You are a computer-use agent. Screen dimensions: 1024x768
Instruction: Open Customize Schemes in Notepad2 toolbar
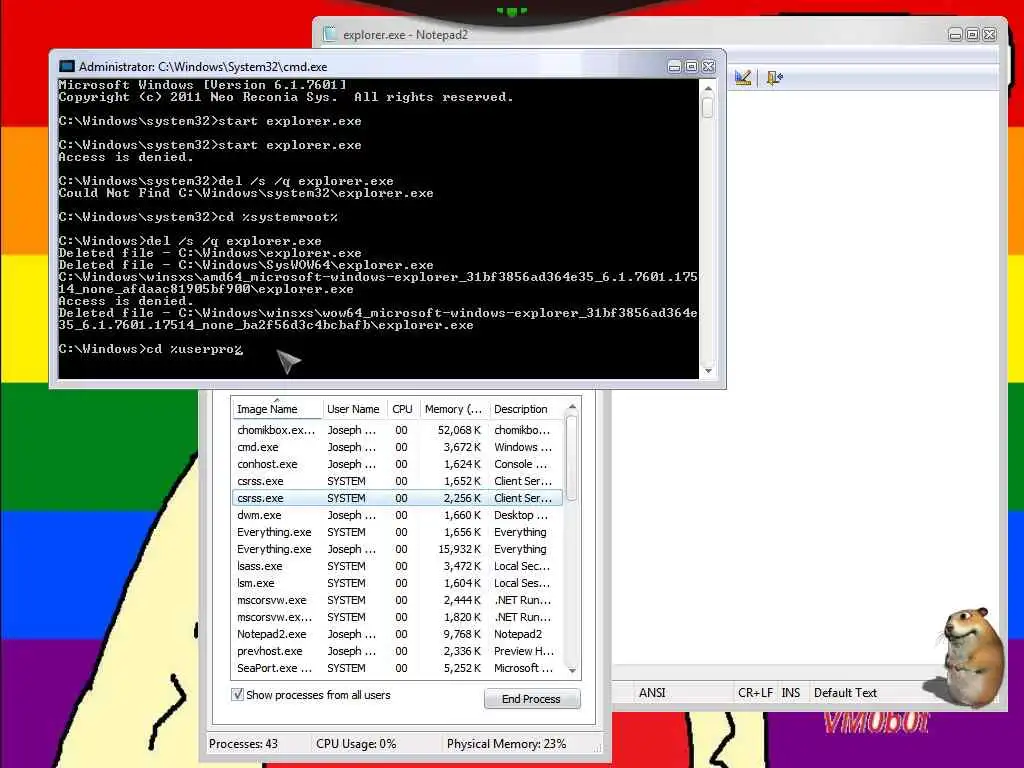click(x=743, y=78)
